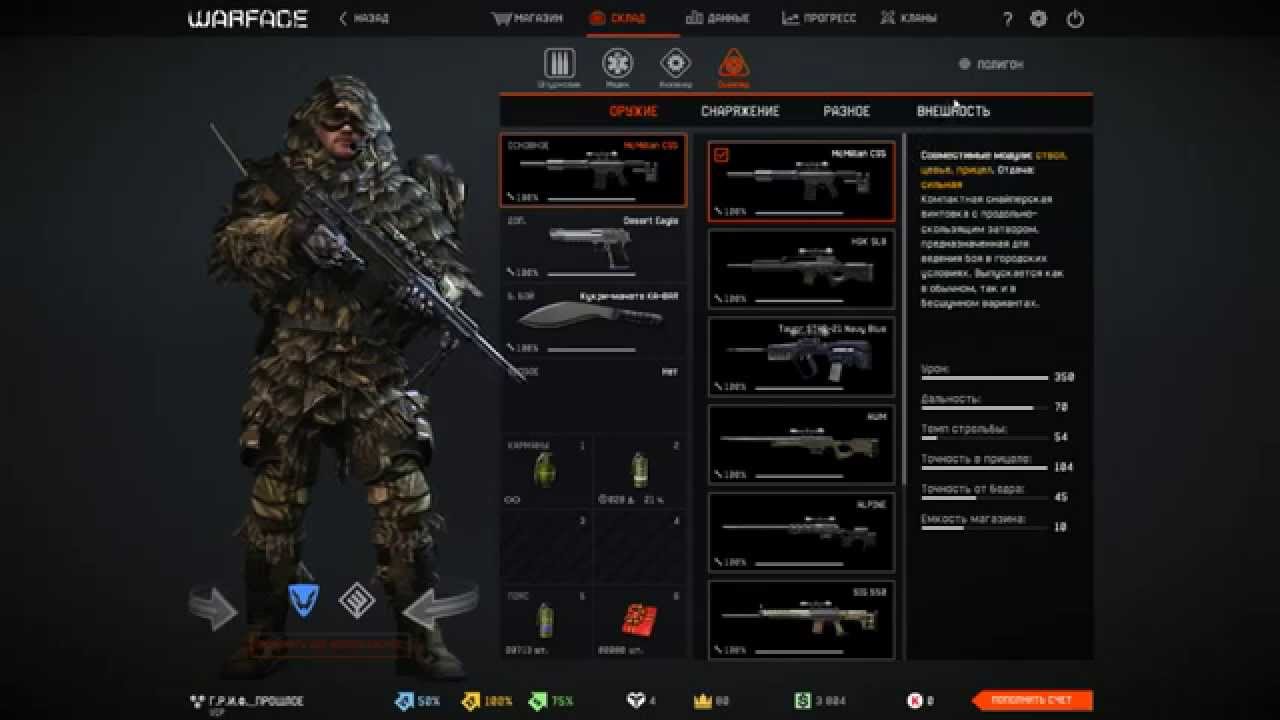The image size is (1280, 720).
Task: Select the frag grenade in pocket slot 1
Action: [x=545, y=470]
